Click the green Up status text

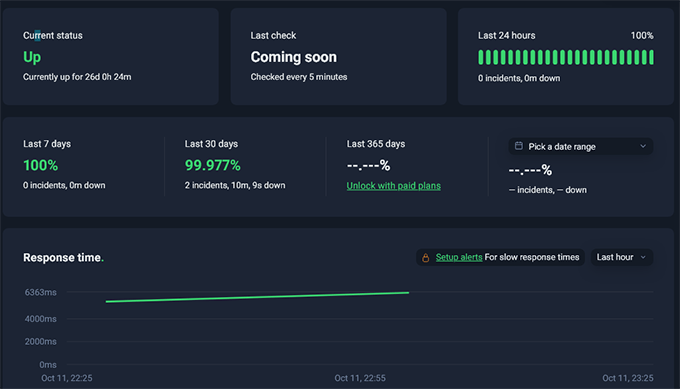[x=32, y=57]
